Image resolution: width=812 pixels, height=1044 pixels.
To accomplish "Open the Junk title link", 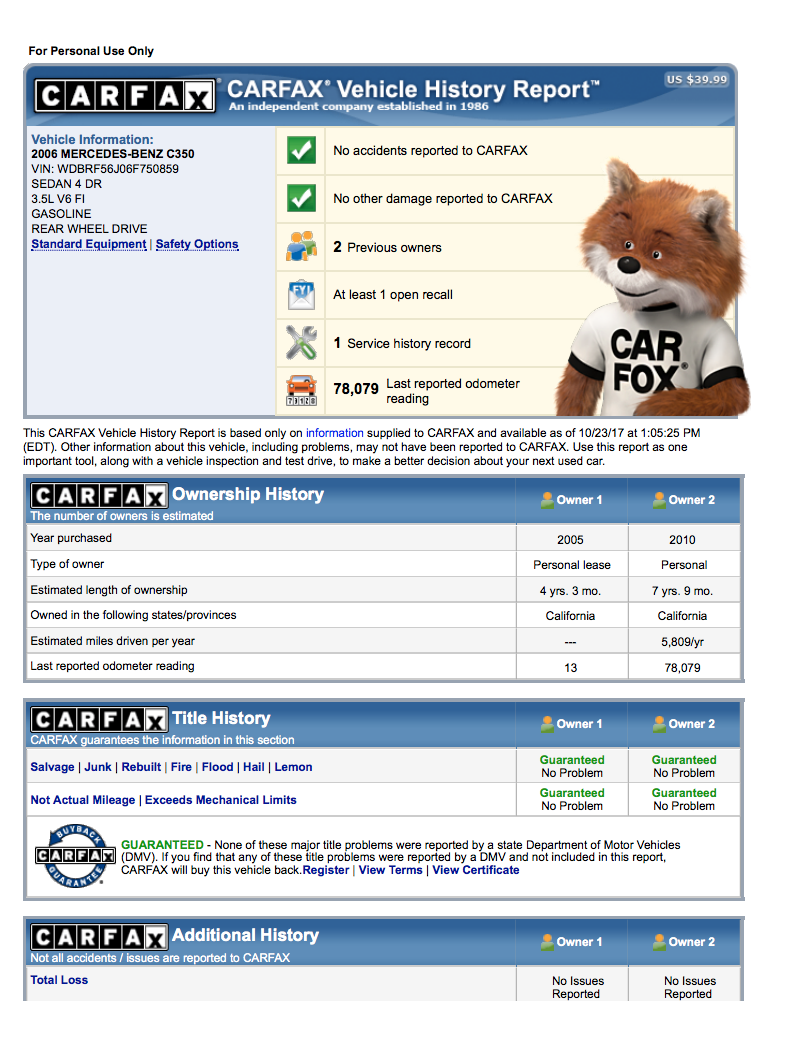I will pyautogui.click(x=98, y=767).
